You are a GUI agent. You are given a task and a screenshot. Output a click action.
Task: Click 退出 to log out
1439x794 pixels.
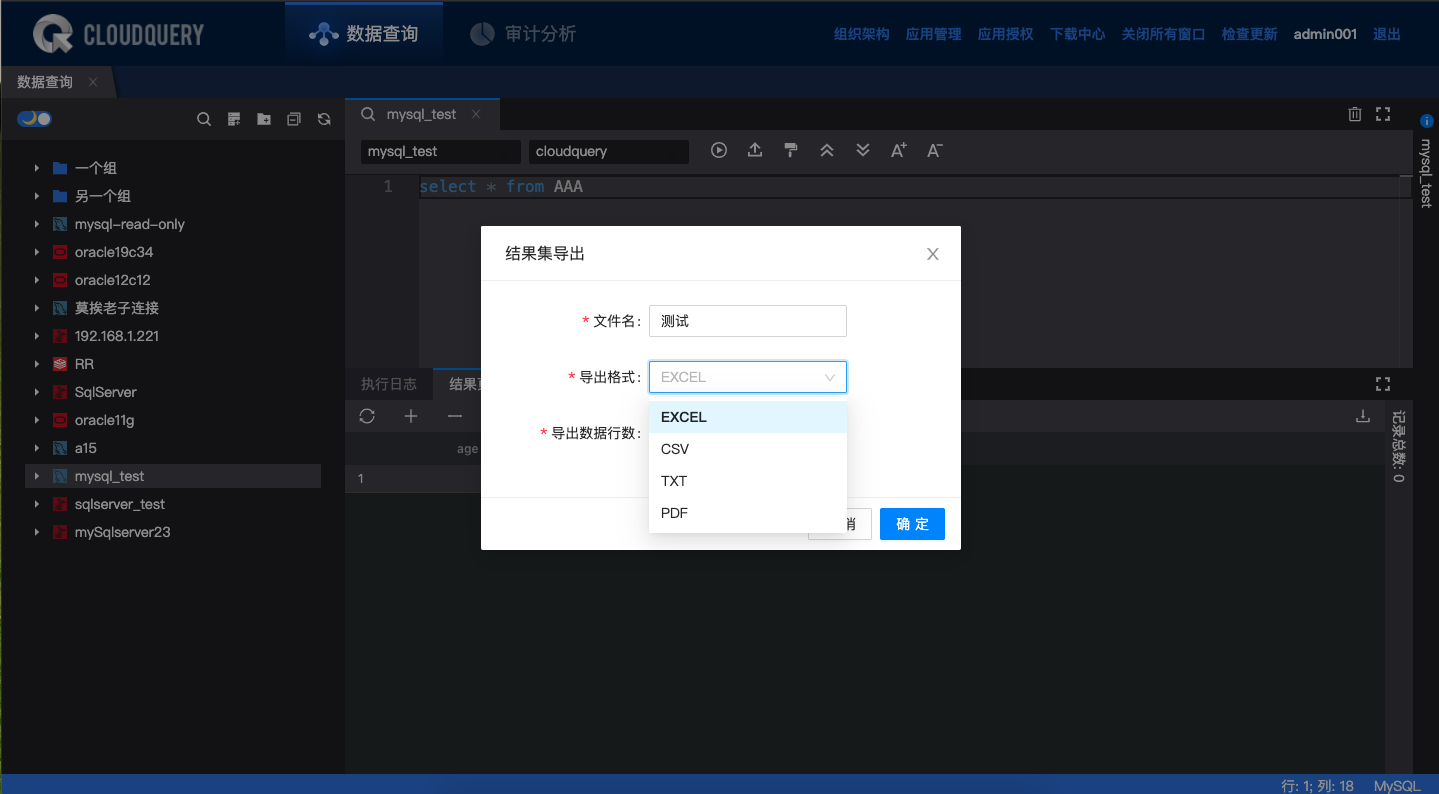1387,34
